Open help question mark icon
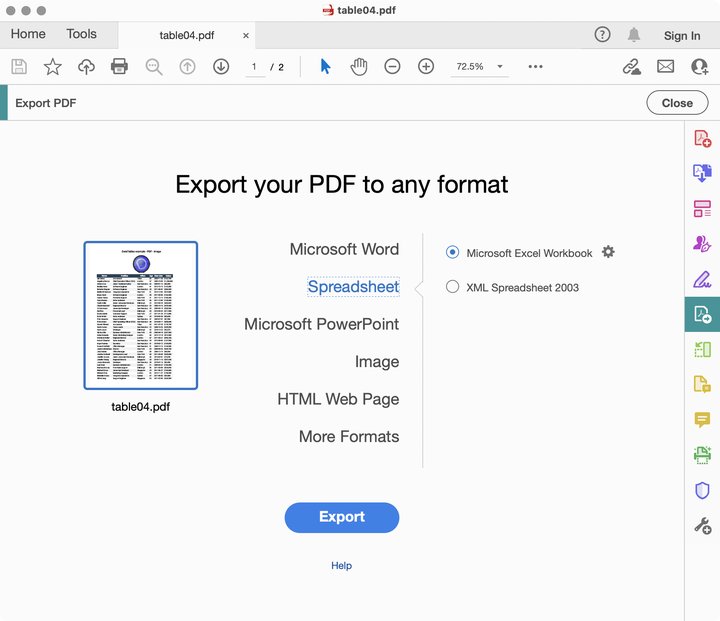Screen dimensions: 720x621 click(x=602, y=34)
